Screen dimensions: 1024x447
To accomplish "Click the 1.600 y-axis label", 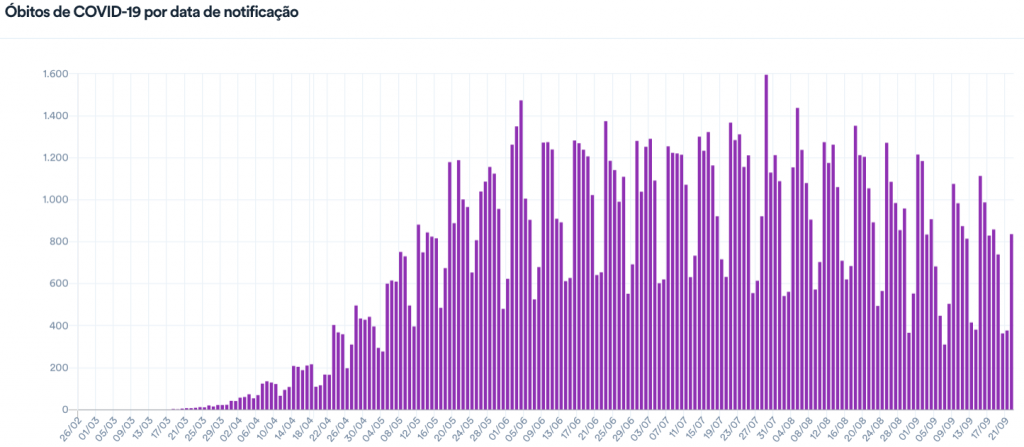I will 54,74.
